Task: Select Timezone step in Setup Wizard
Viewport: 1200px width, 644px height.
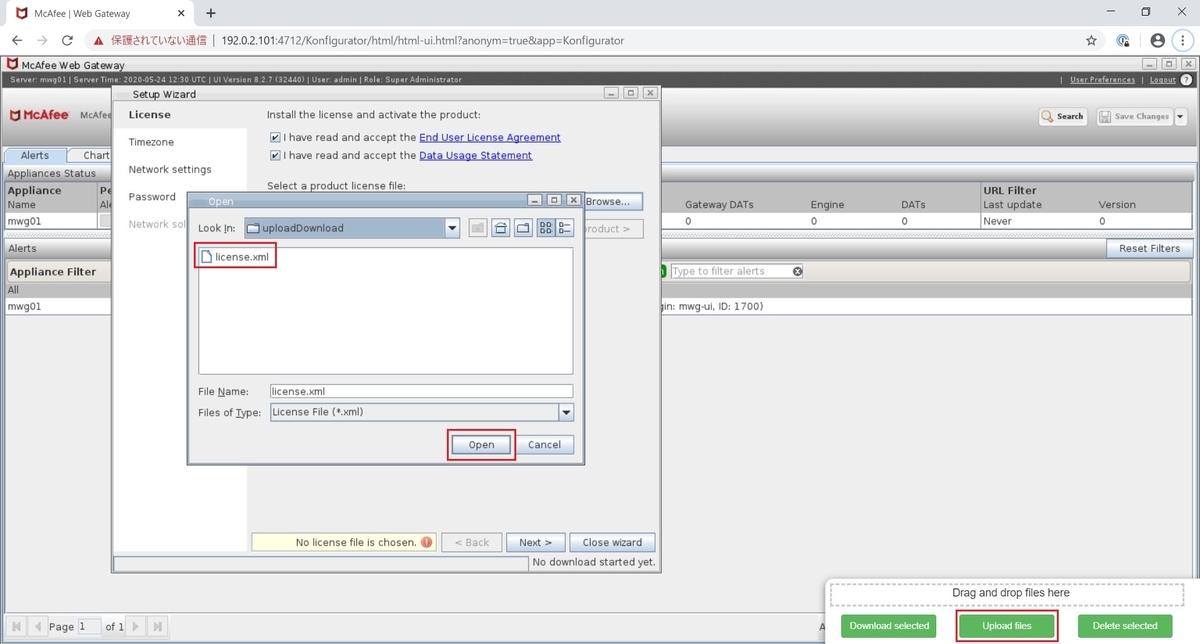Action: tap(151, 142)
